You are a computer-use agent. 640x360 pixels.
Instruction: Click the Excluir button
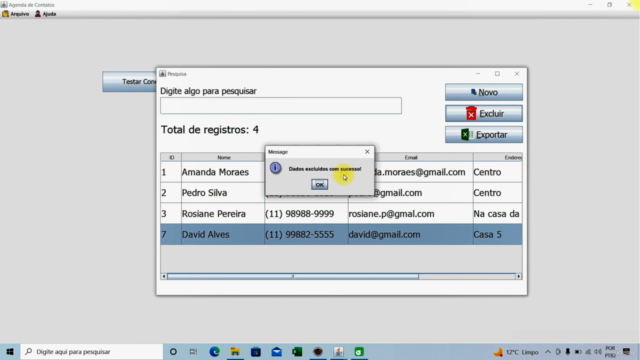[484, 113]
